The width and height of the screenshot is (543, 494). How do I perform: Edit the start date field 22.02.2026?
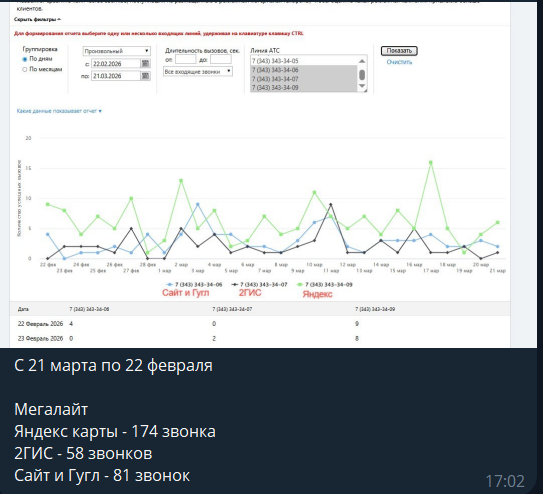[x=116, y=64]
